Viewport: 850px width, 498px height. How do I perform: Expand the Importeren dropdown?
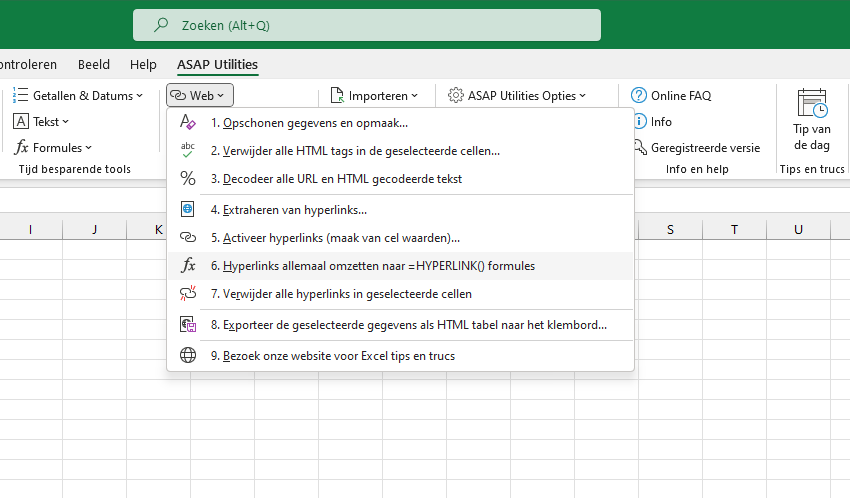click(x=375, y=95)
